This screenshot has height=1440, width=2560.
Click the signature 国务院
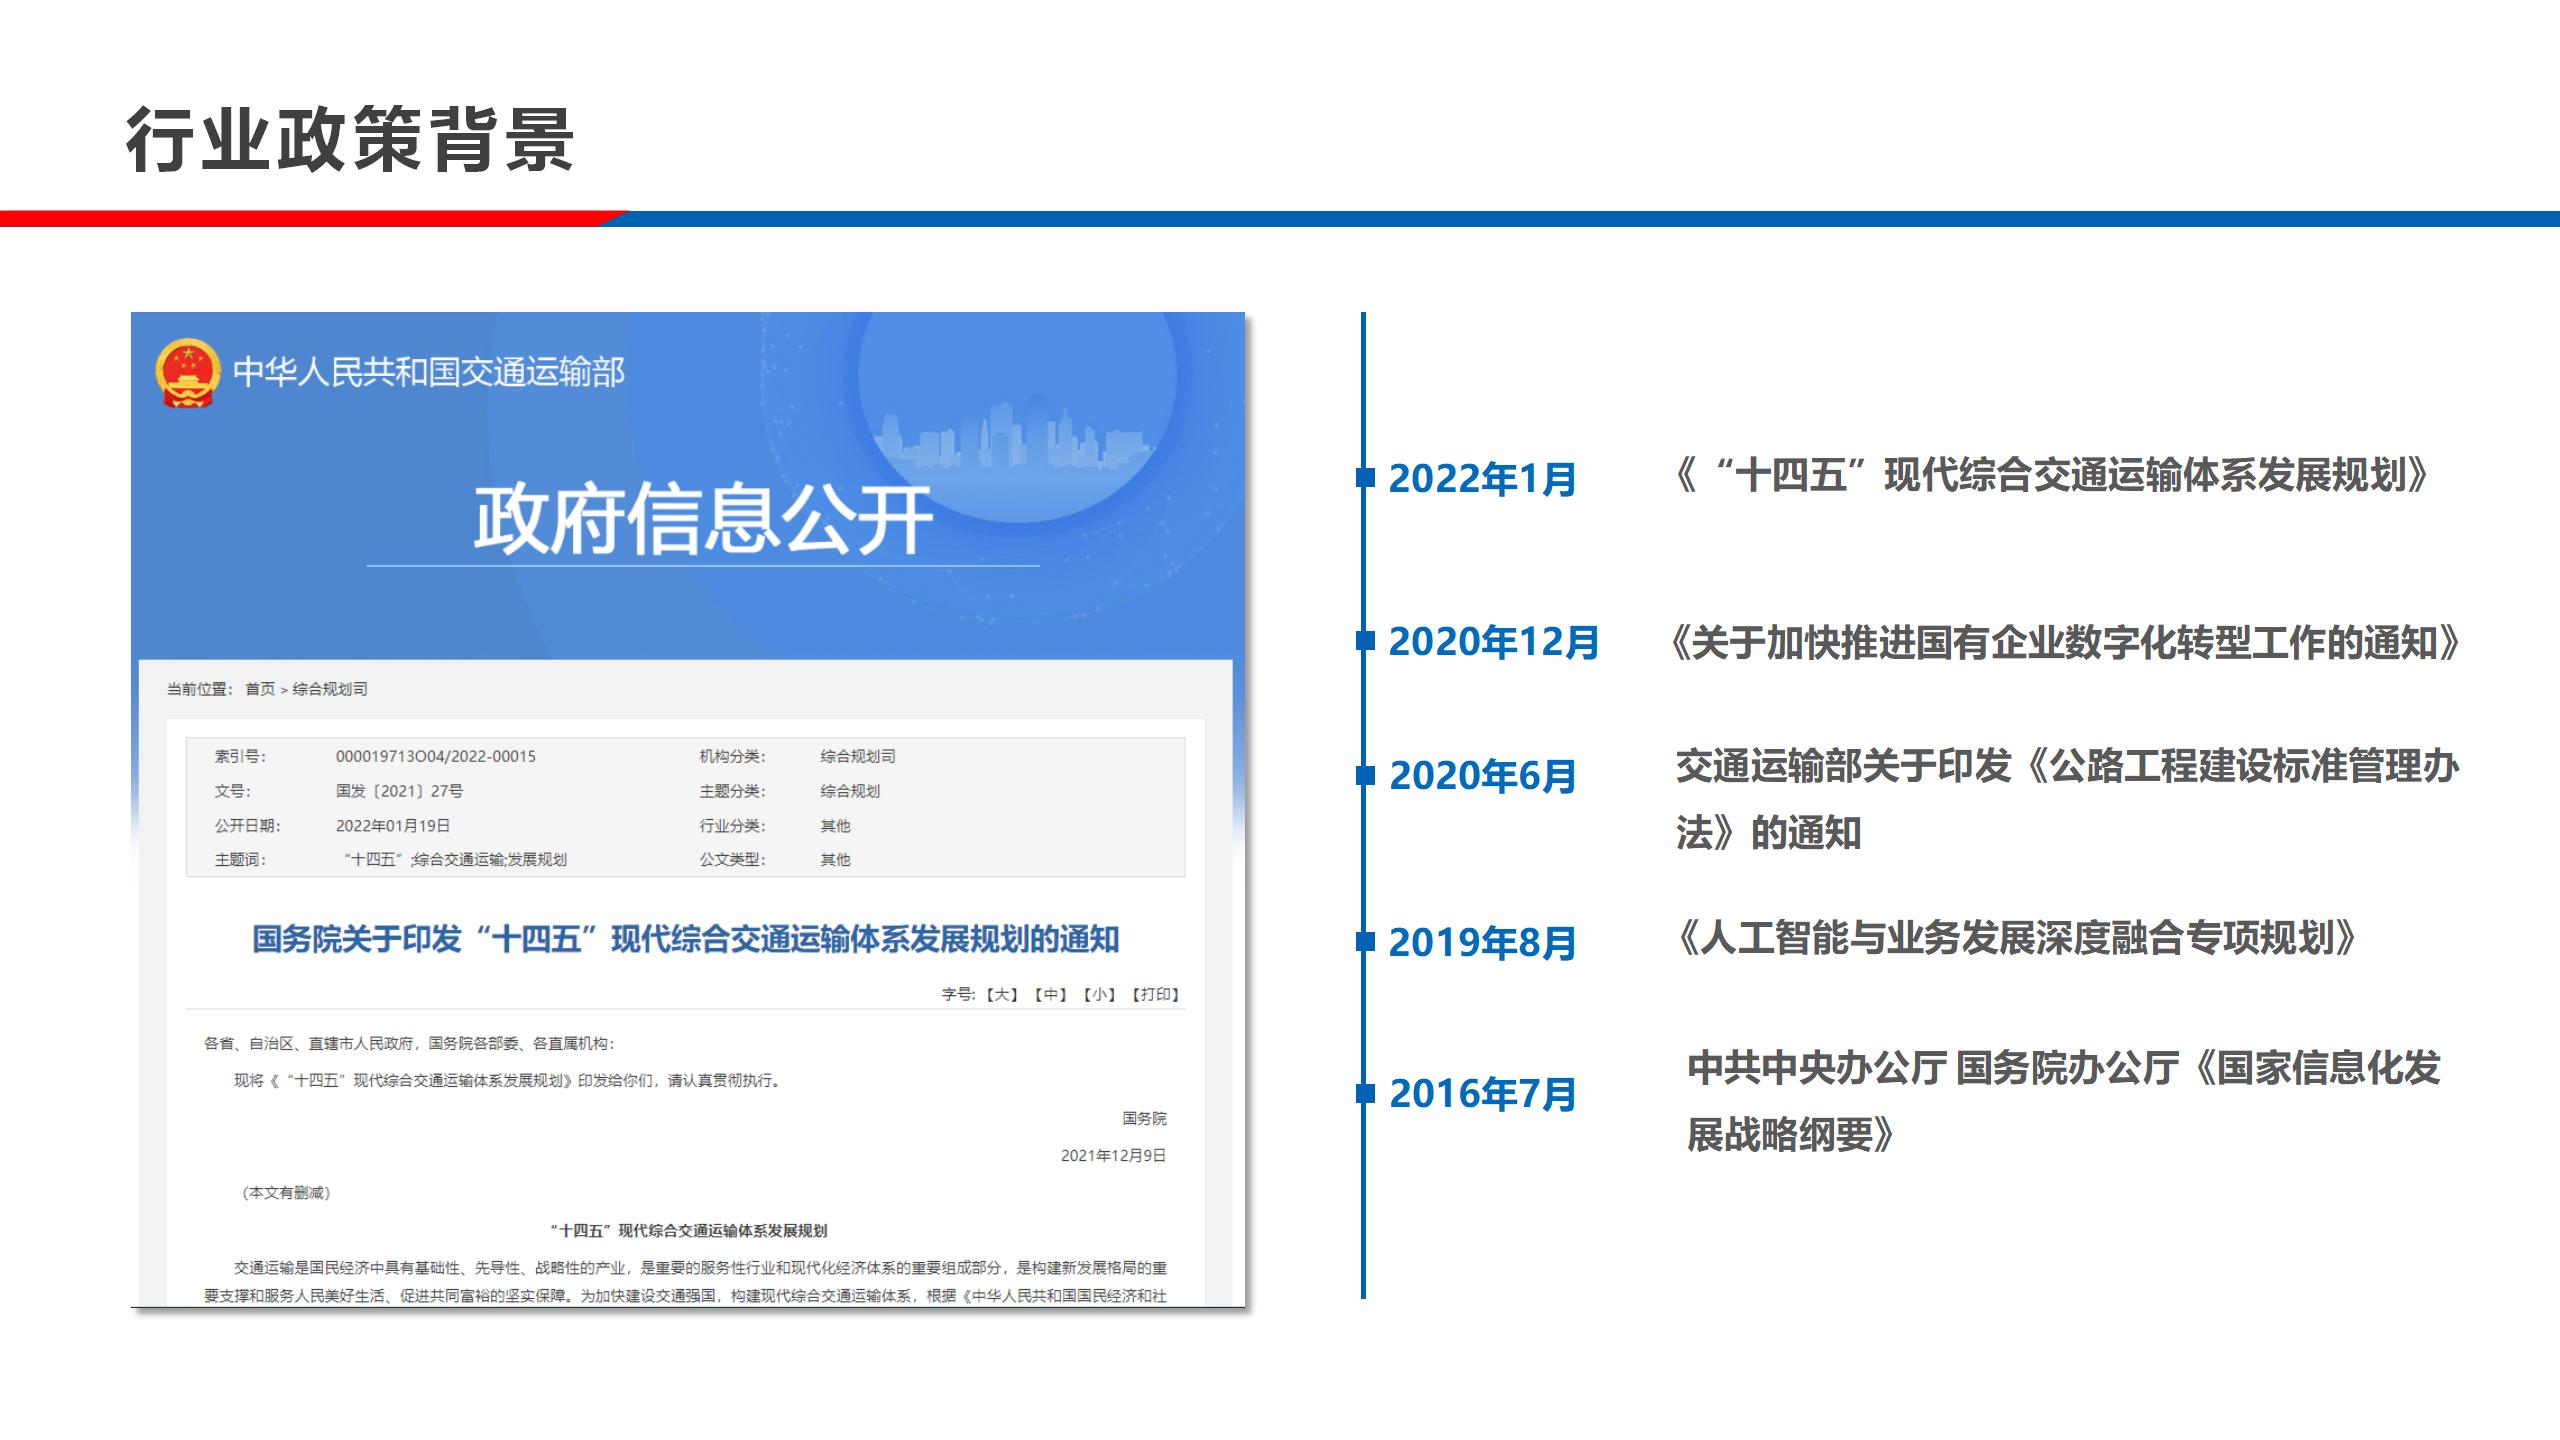1144,1118
